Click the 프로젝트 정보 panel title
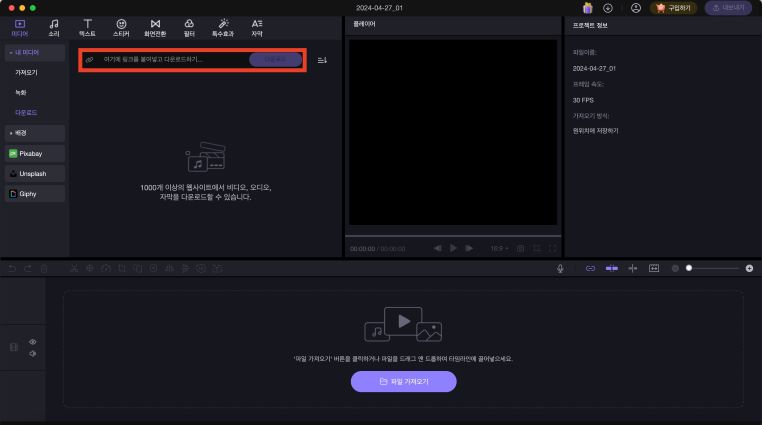This screenshot has width=762, height=425. pos(590,25)
